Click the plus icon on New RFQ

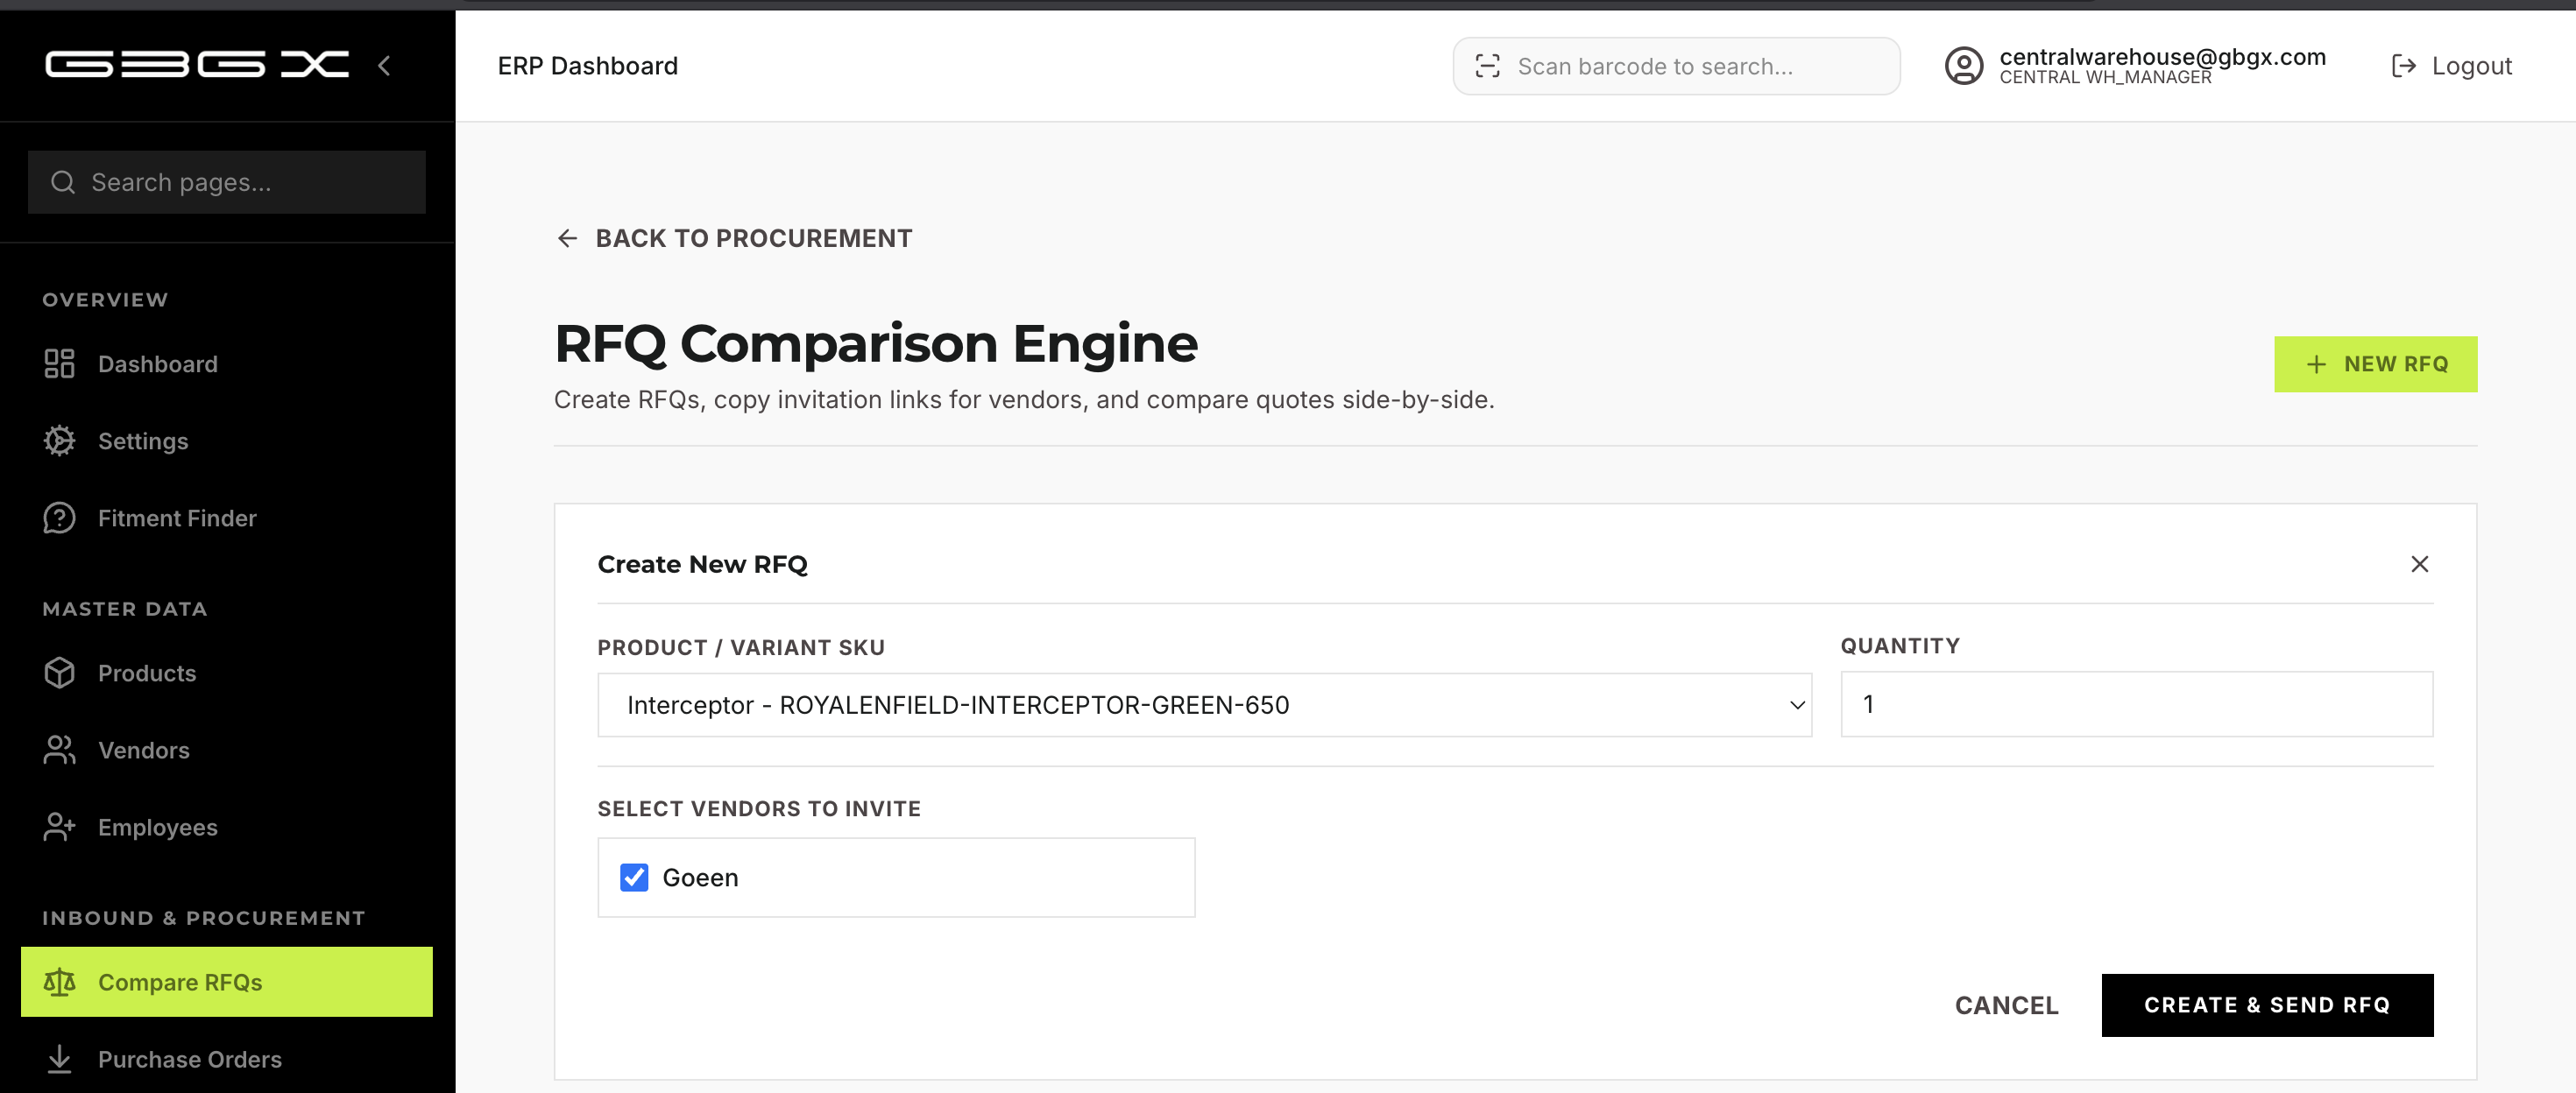[x=2315, y=364]
